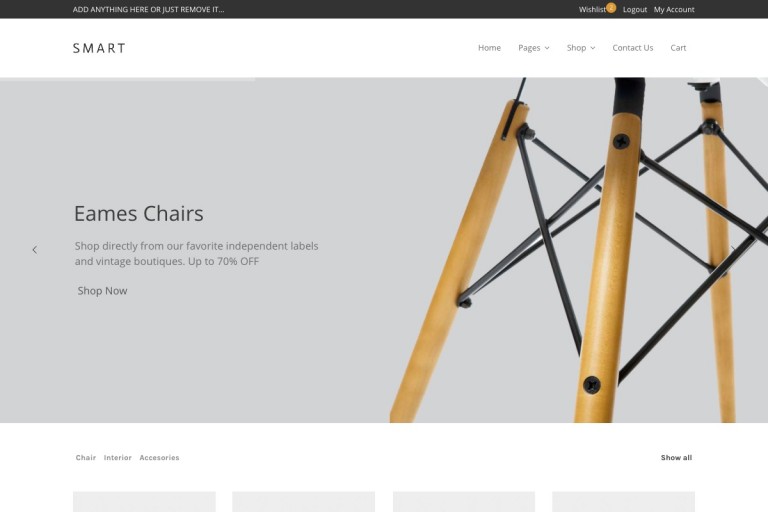Expand the Shop menu chevron

593,48
